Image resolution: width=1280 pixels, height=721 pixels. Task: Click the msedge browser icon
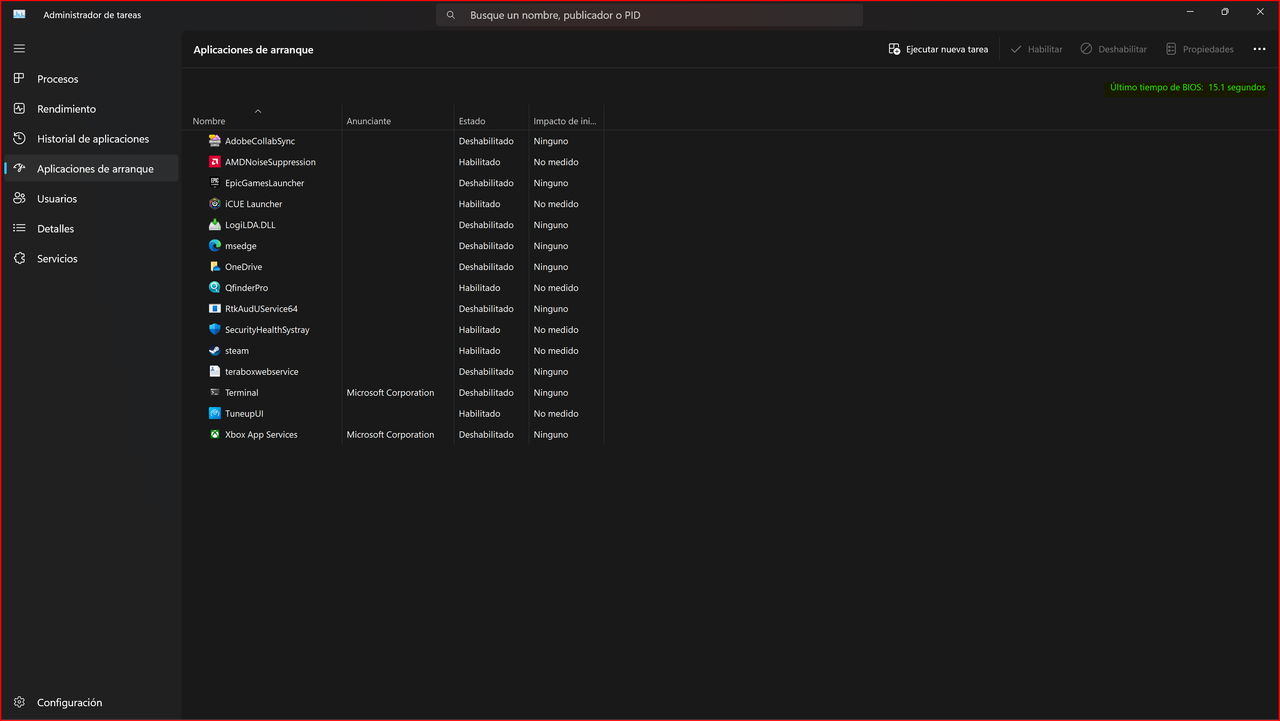(x=215, y=246)
